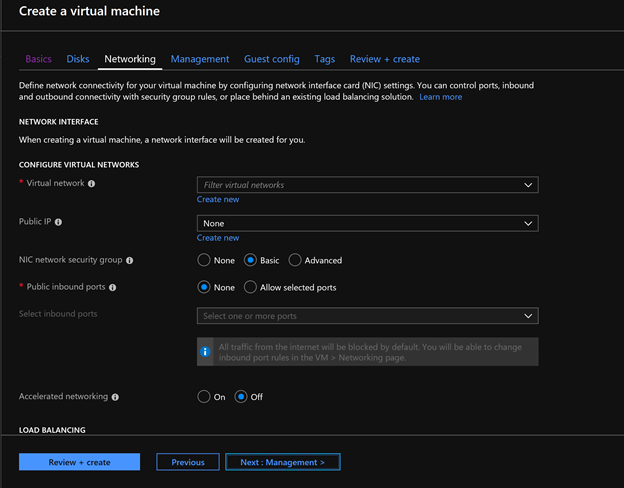Screen dimensions: 624x488
Task: Click the blue Review + create button
Action: [x=80, y=462]
